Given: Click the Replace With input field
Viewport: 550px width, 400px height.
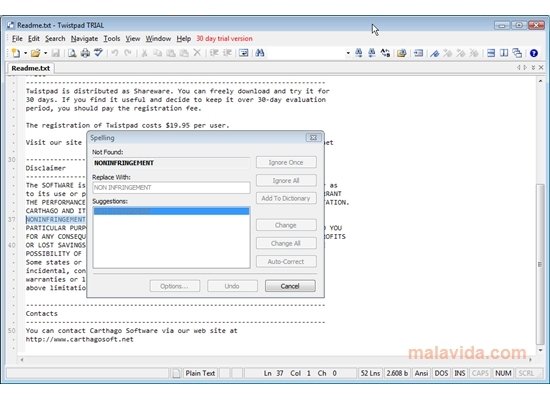Looking at the screenshot, I should tap(171, 188).
